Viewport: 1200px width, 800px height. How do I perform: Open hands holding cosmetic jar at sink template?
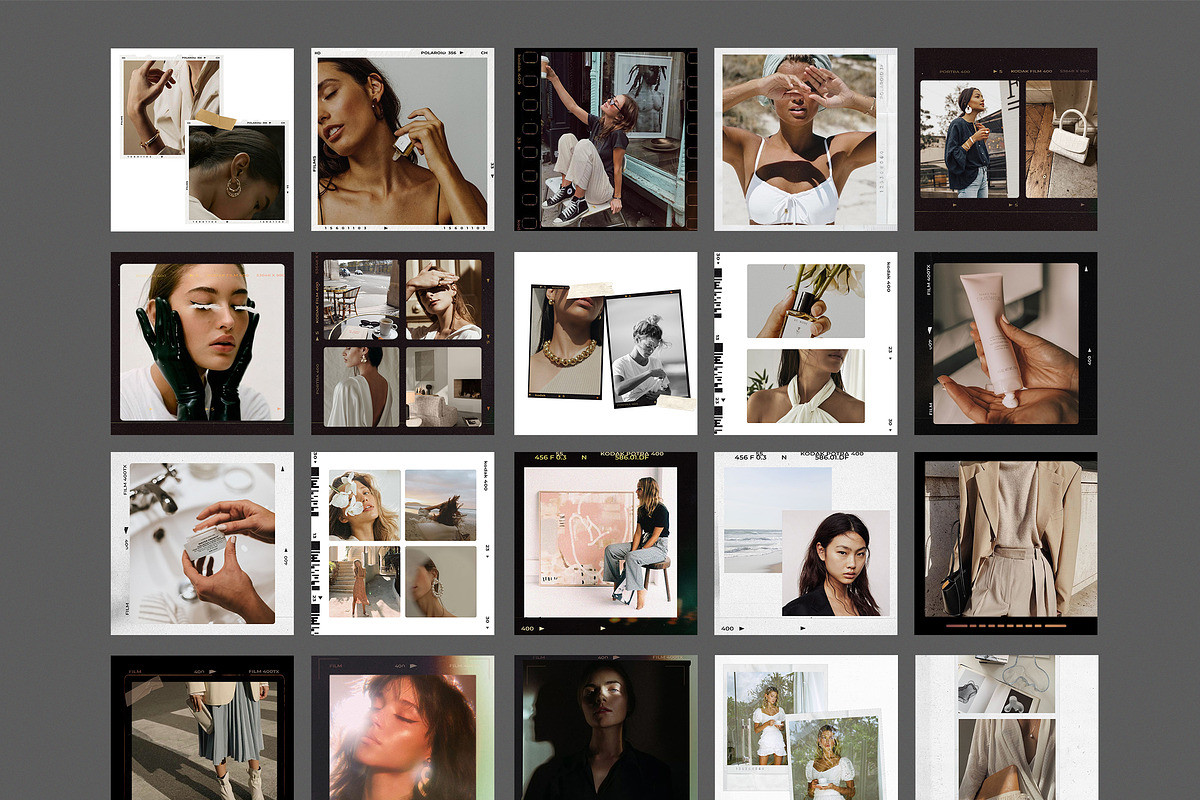(x=202, y=543)
